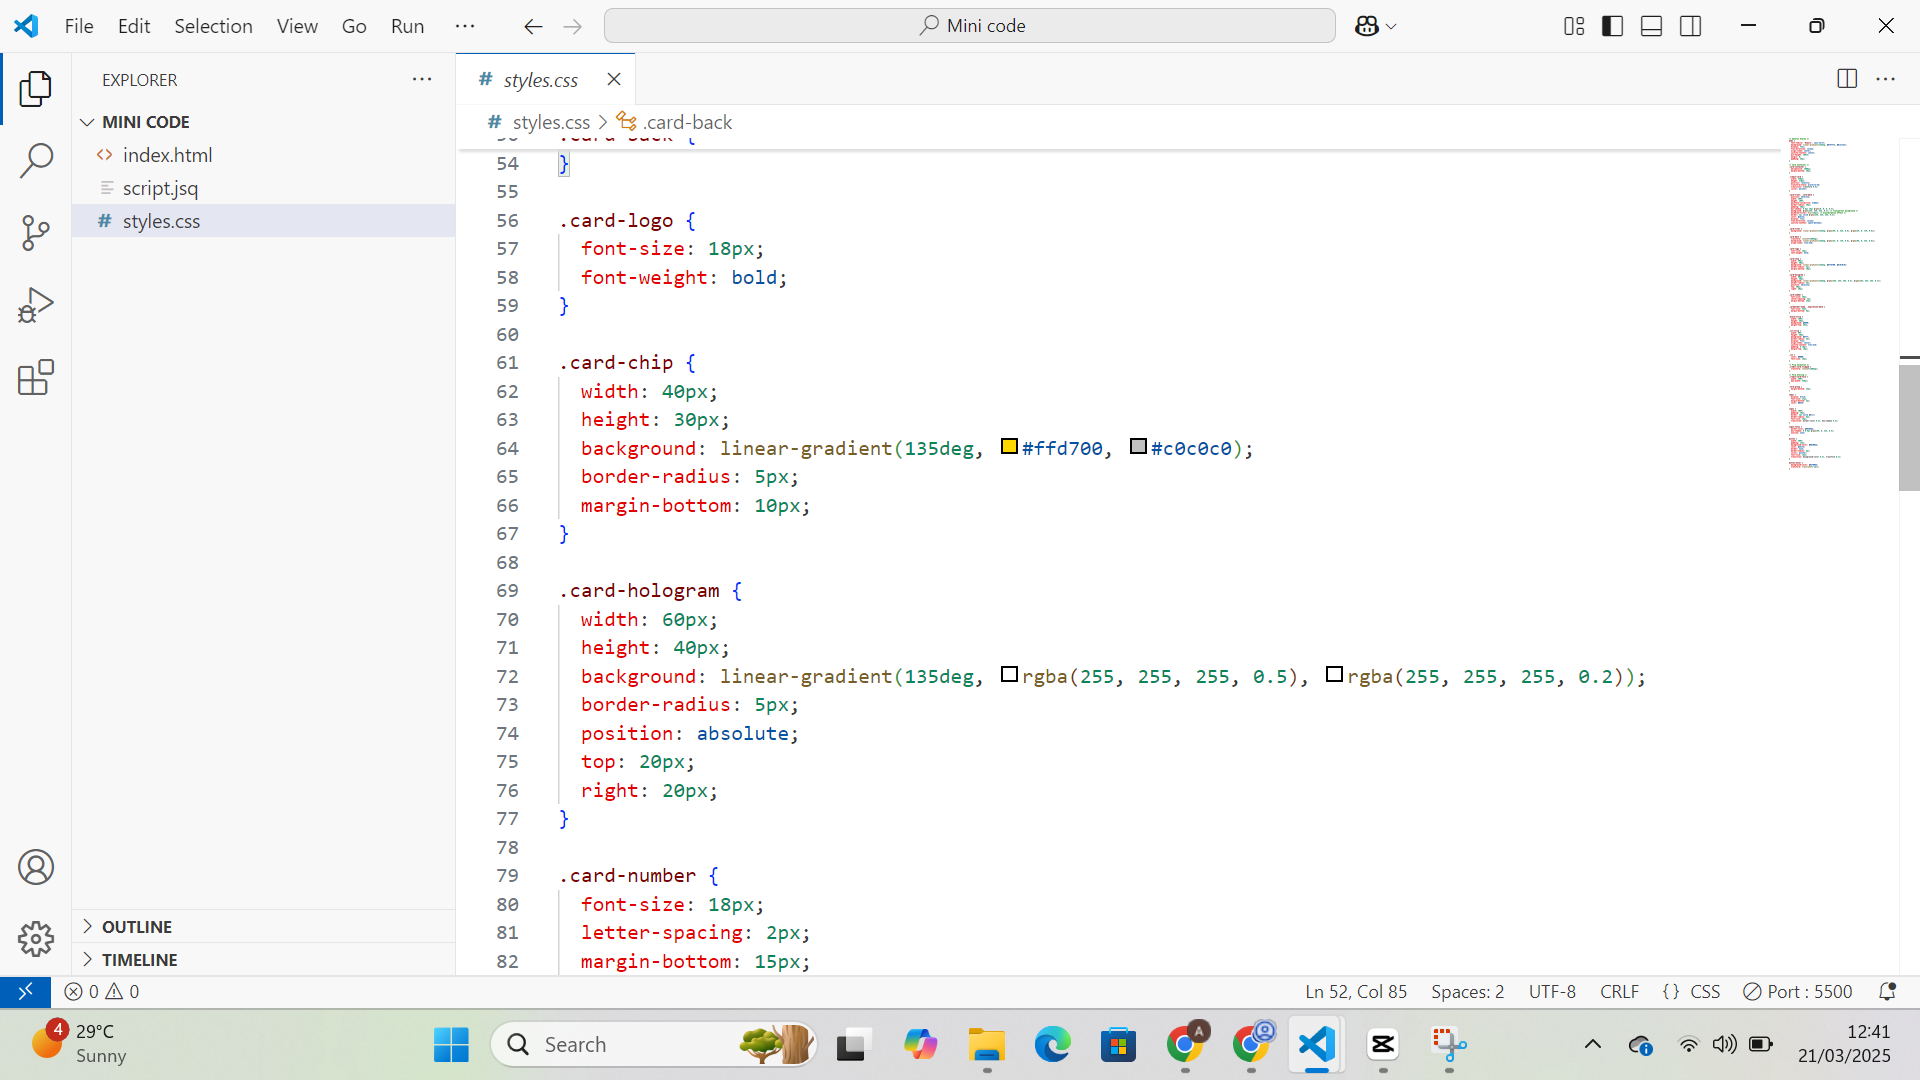
Task: Toggle the Primary Side Bar visibility
Action: coord(1612,26)
